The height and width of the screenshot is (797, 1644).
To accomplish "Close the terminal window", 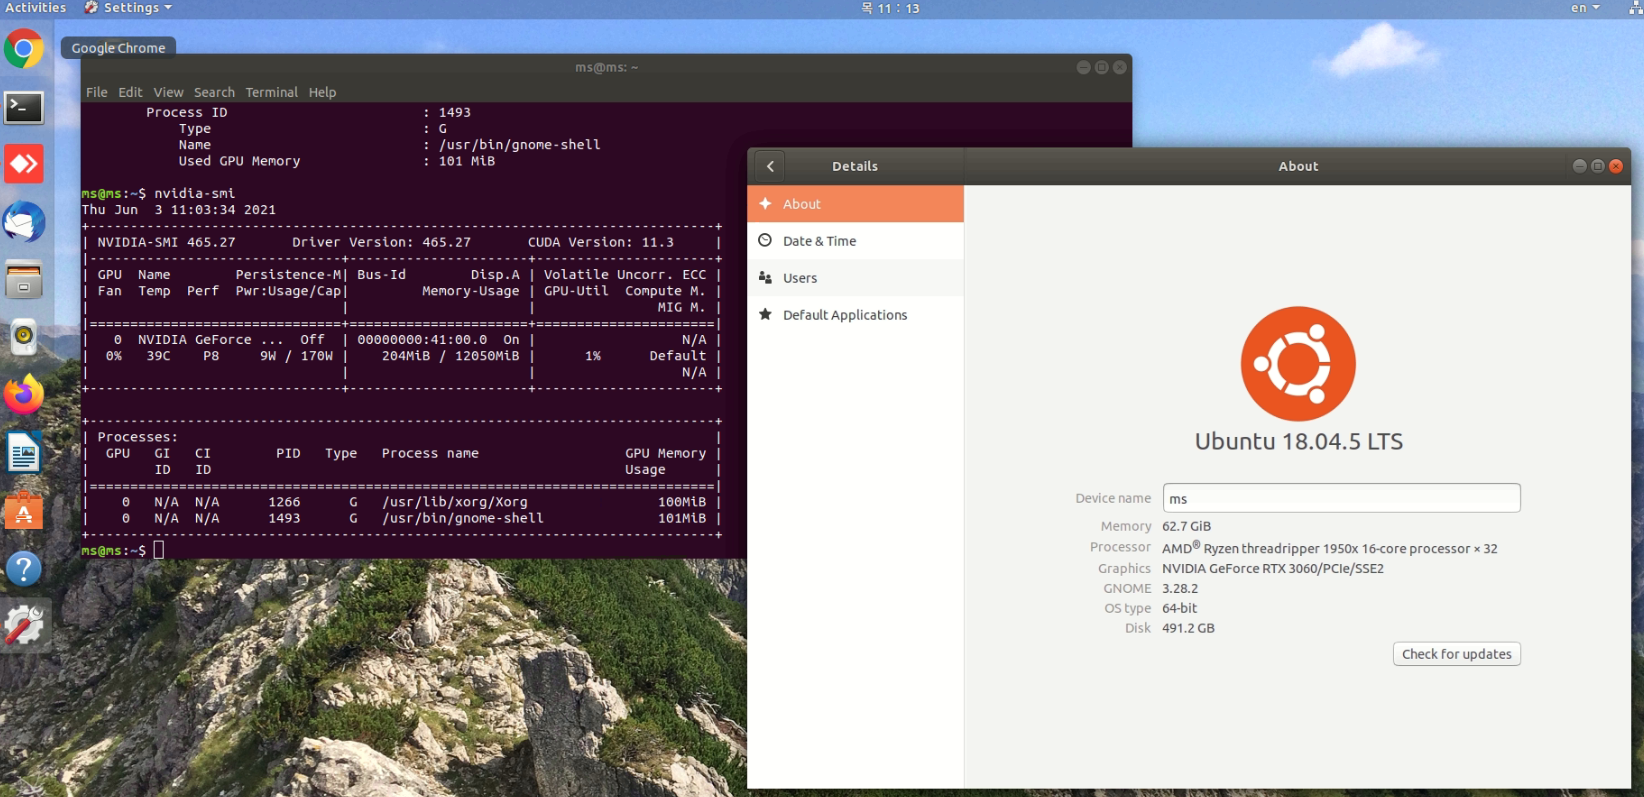I will 1119,67.
